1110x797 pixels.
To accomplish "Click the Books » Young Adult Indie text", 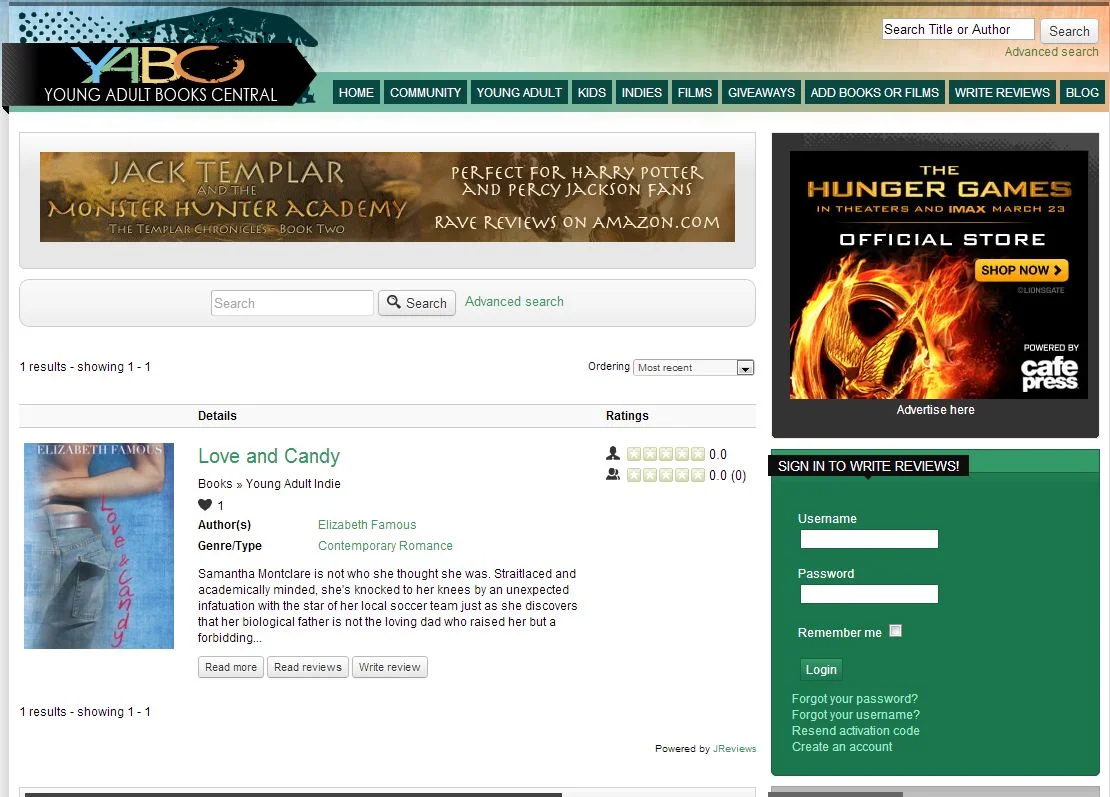I will (x=269, y=483).
